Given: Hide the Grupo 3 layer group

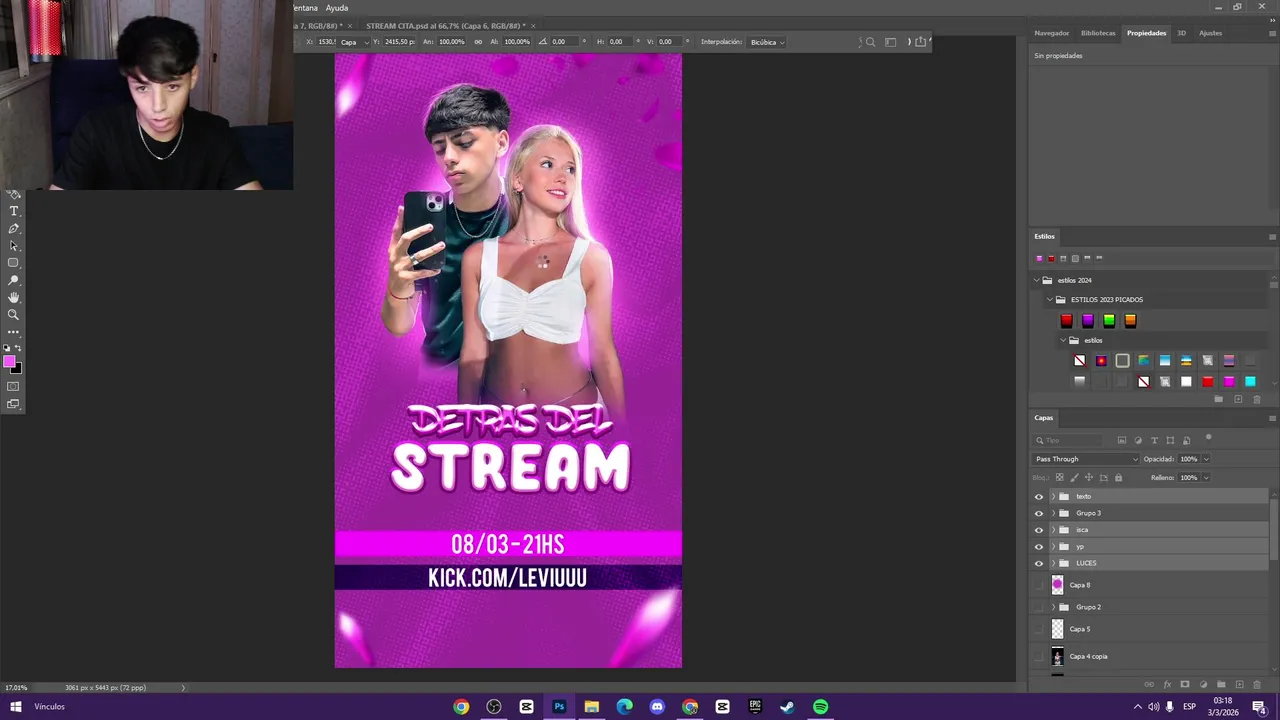Looking at the screenshot, I should tap(1038, 513).
